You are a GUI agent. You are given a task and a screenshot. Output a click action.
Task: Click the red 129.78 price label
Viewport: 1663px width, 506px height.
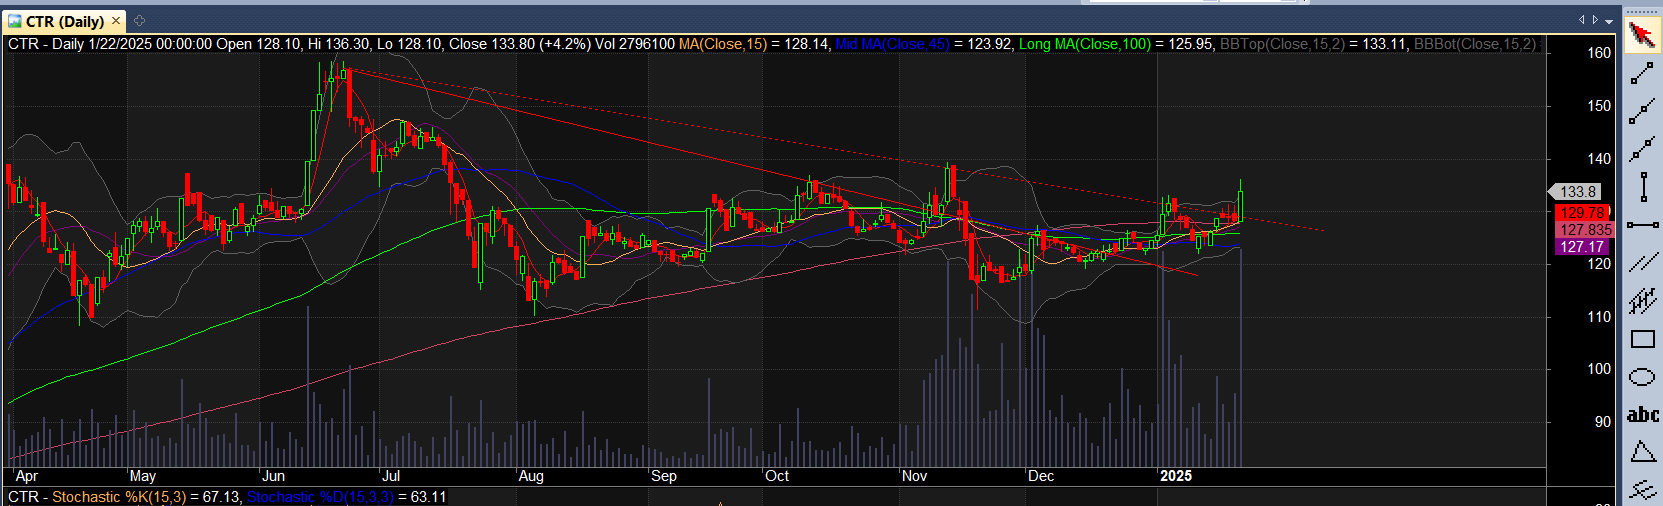click(1582, 212)
